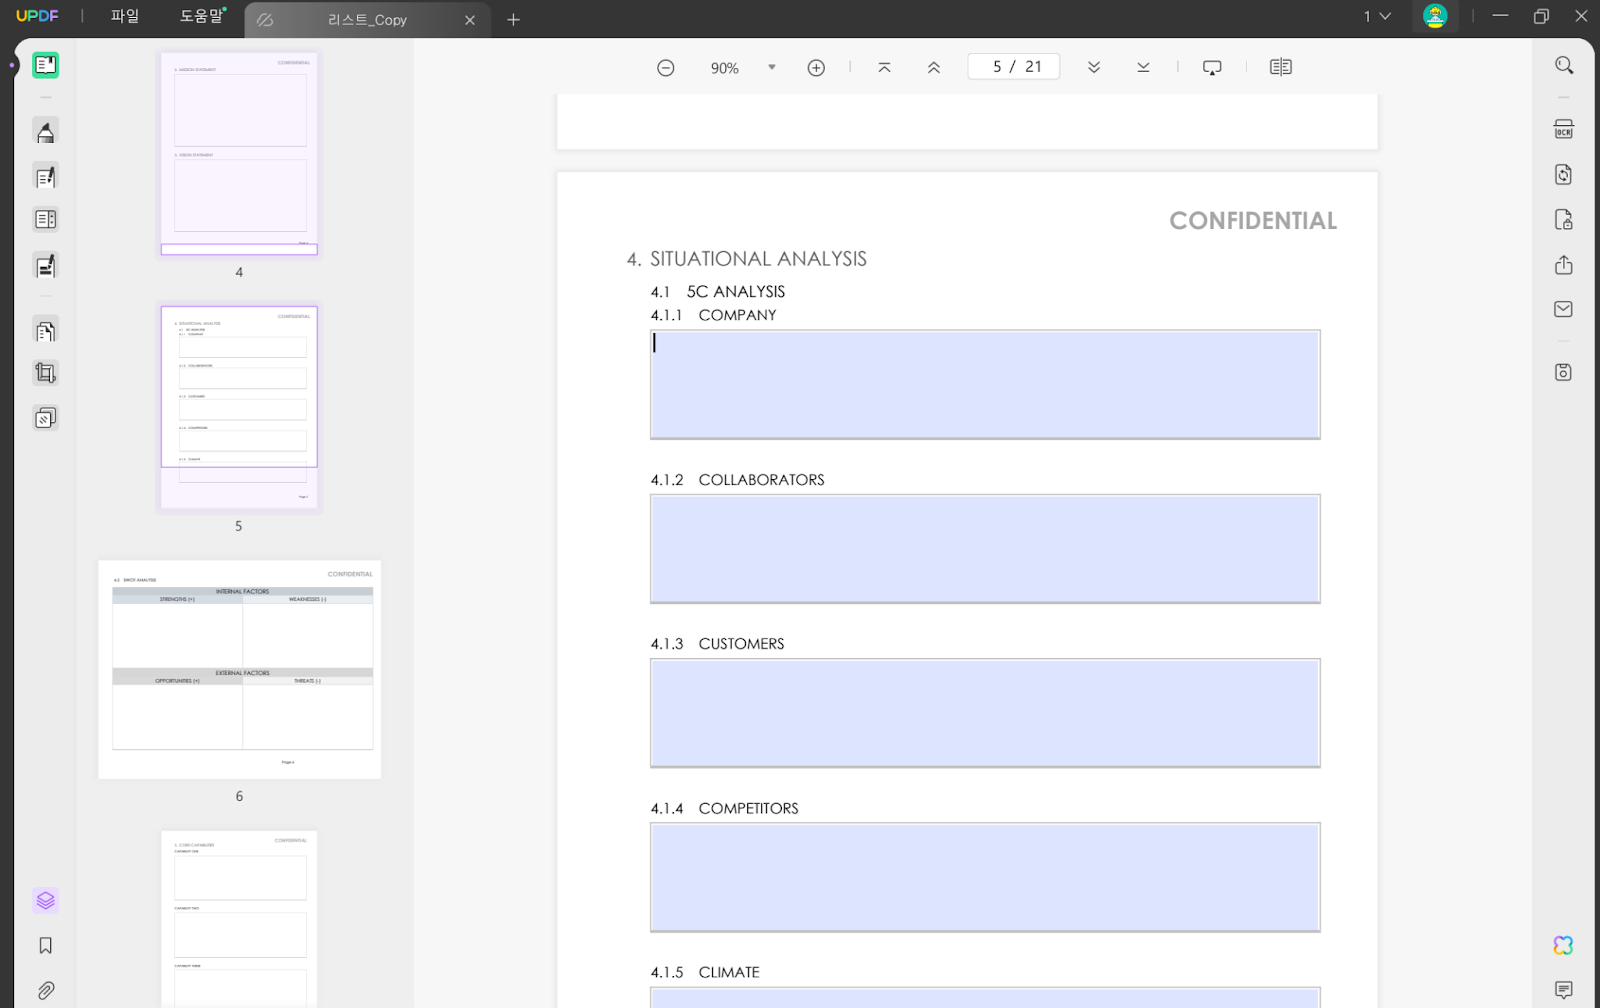This screenshot has width=1600, height=1008.
Task: Click the '4. SITUATIONAL ANALYSIS' heading
Action: (747, 259)
